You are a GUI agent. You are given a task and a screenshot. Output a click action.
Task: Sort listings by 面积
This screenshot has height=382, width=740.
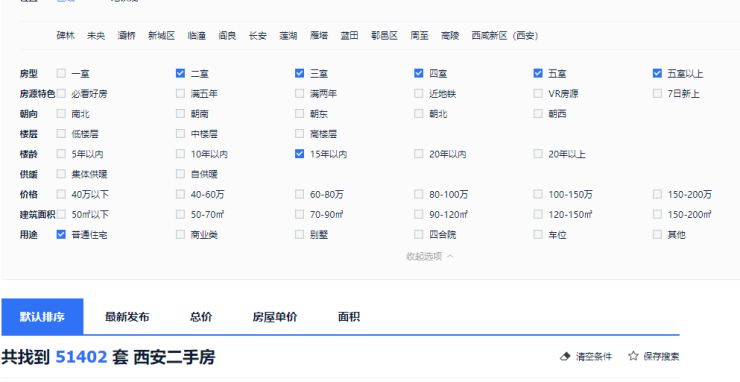click(349, 317)
